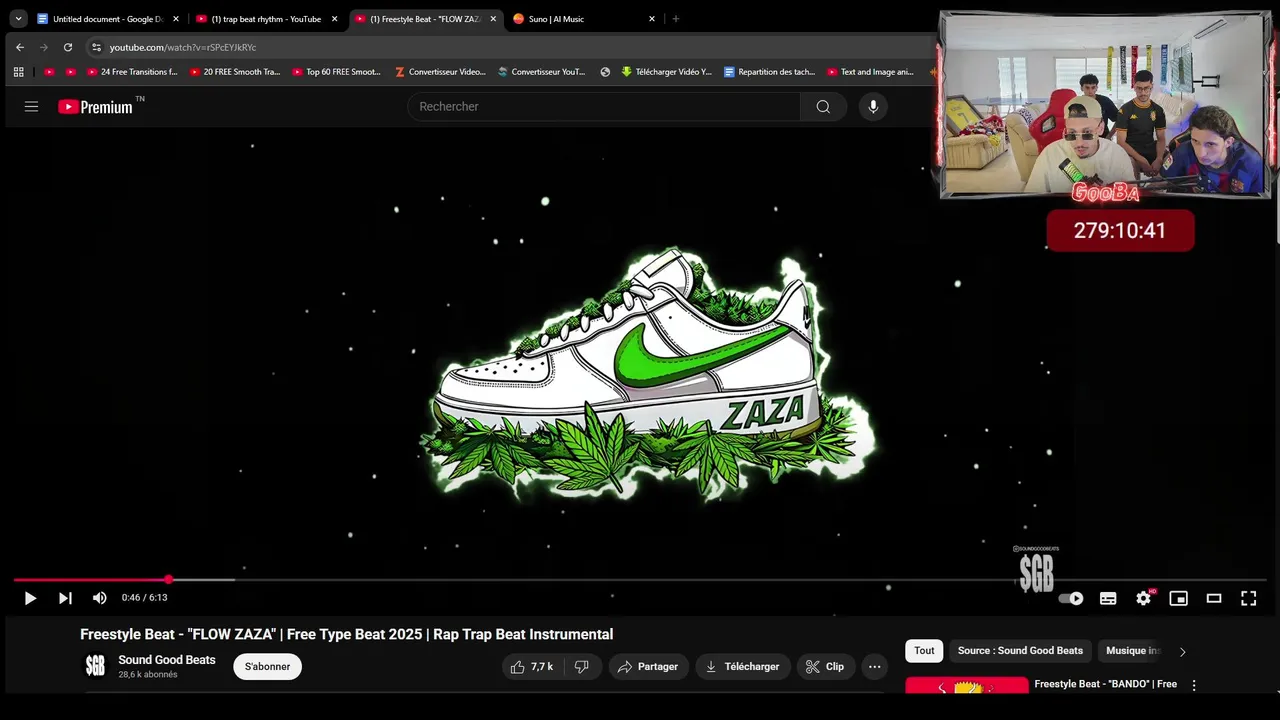The image size is (1280, 720).
Task: Click the video progress bar scrubber
Action: [x=169, y=579]
